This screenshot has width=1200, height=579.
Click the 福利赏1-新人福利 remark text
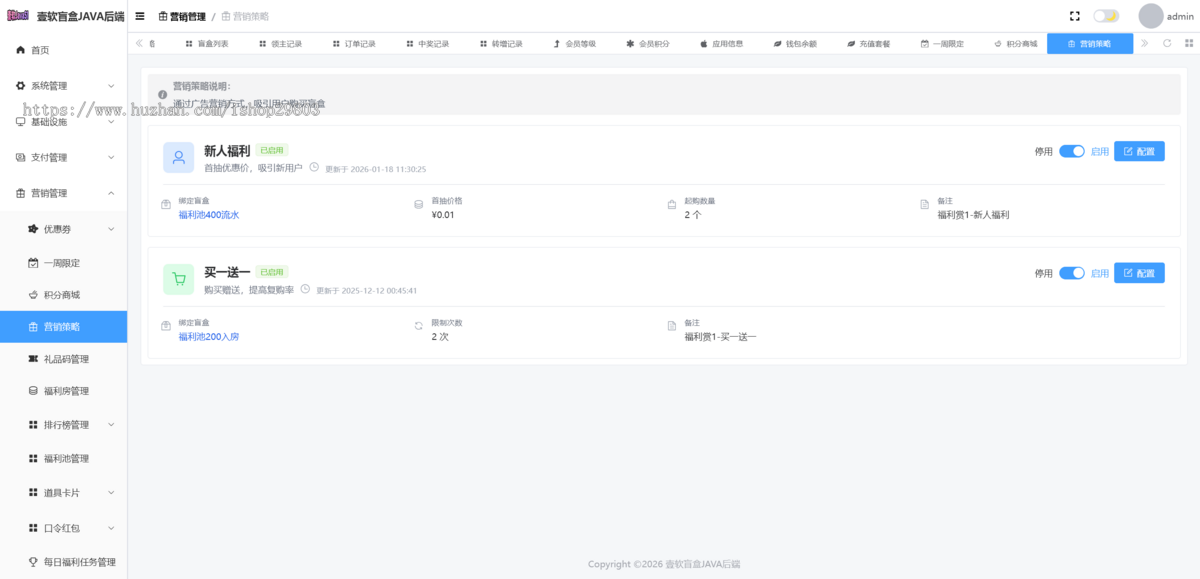[973, 215]
